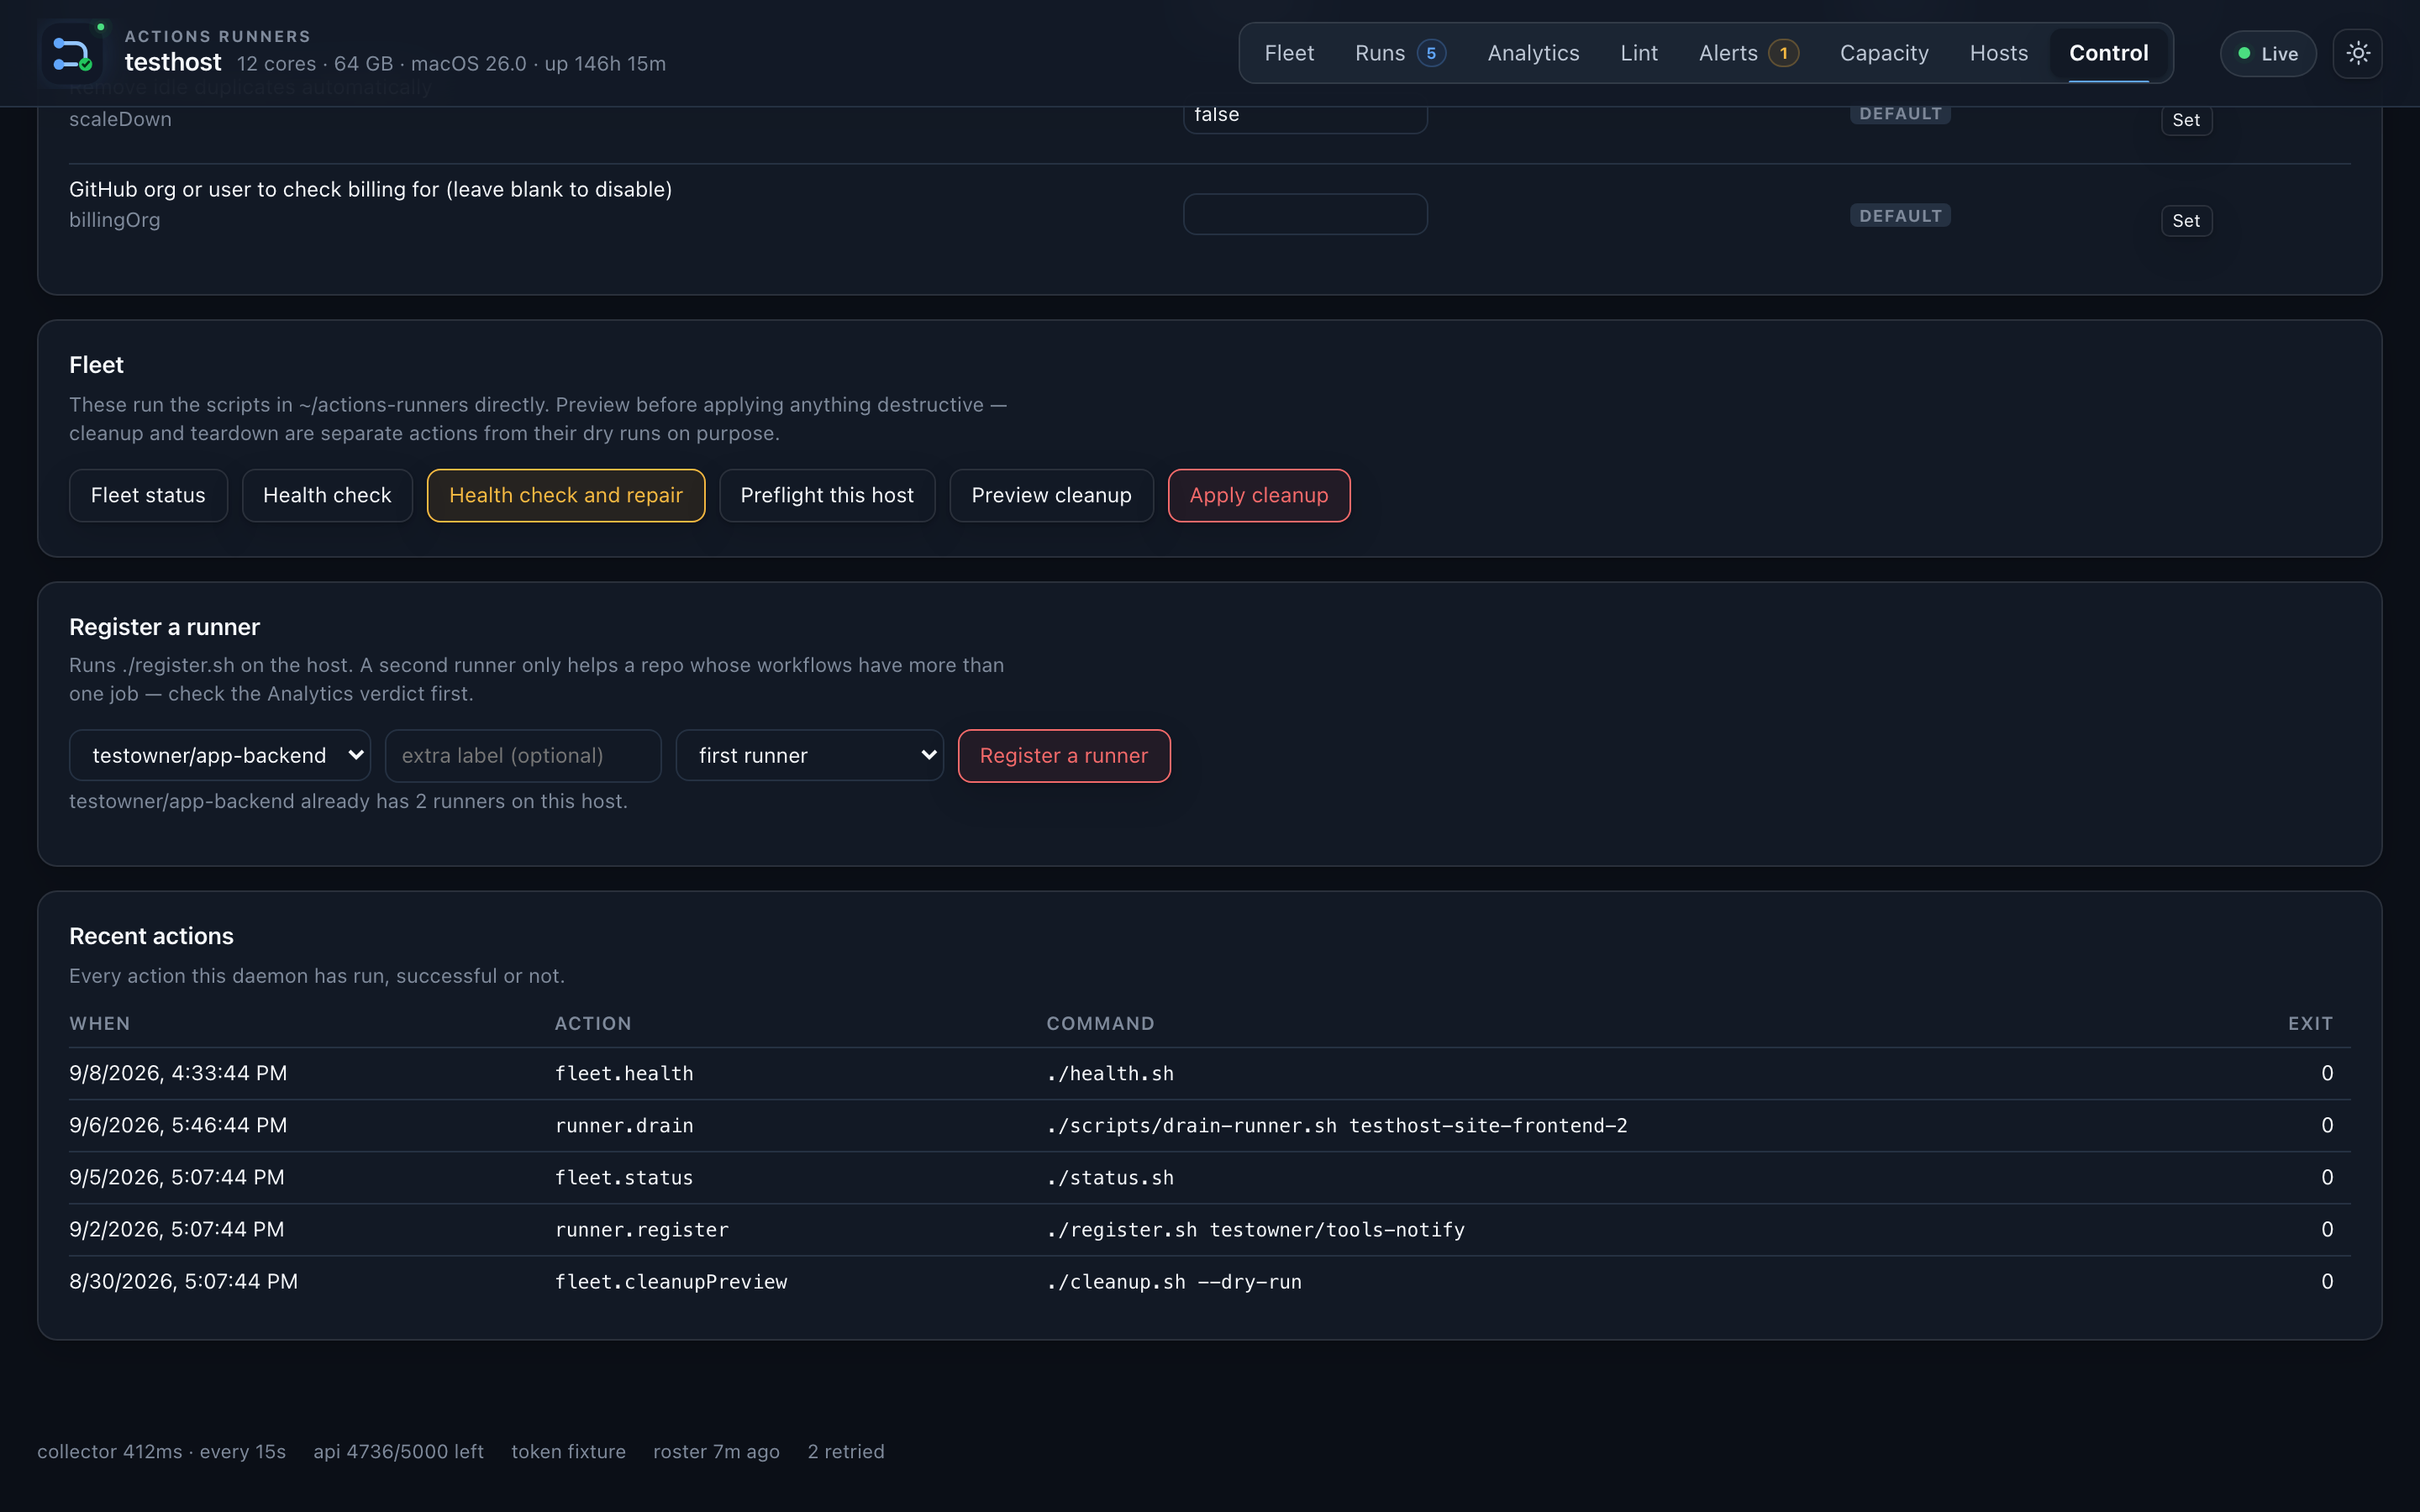Go to the Capacity tab
The height and width of the screenshot is (1512, 2420).
[x=1884, y=53]
